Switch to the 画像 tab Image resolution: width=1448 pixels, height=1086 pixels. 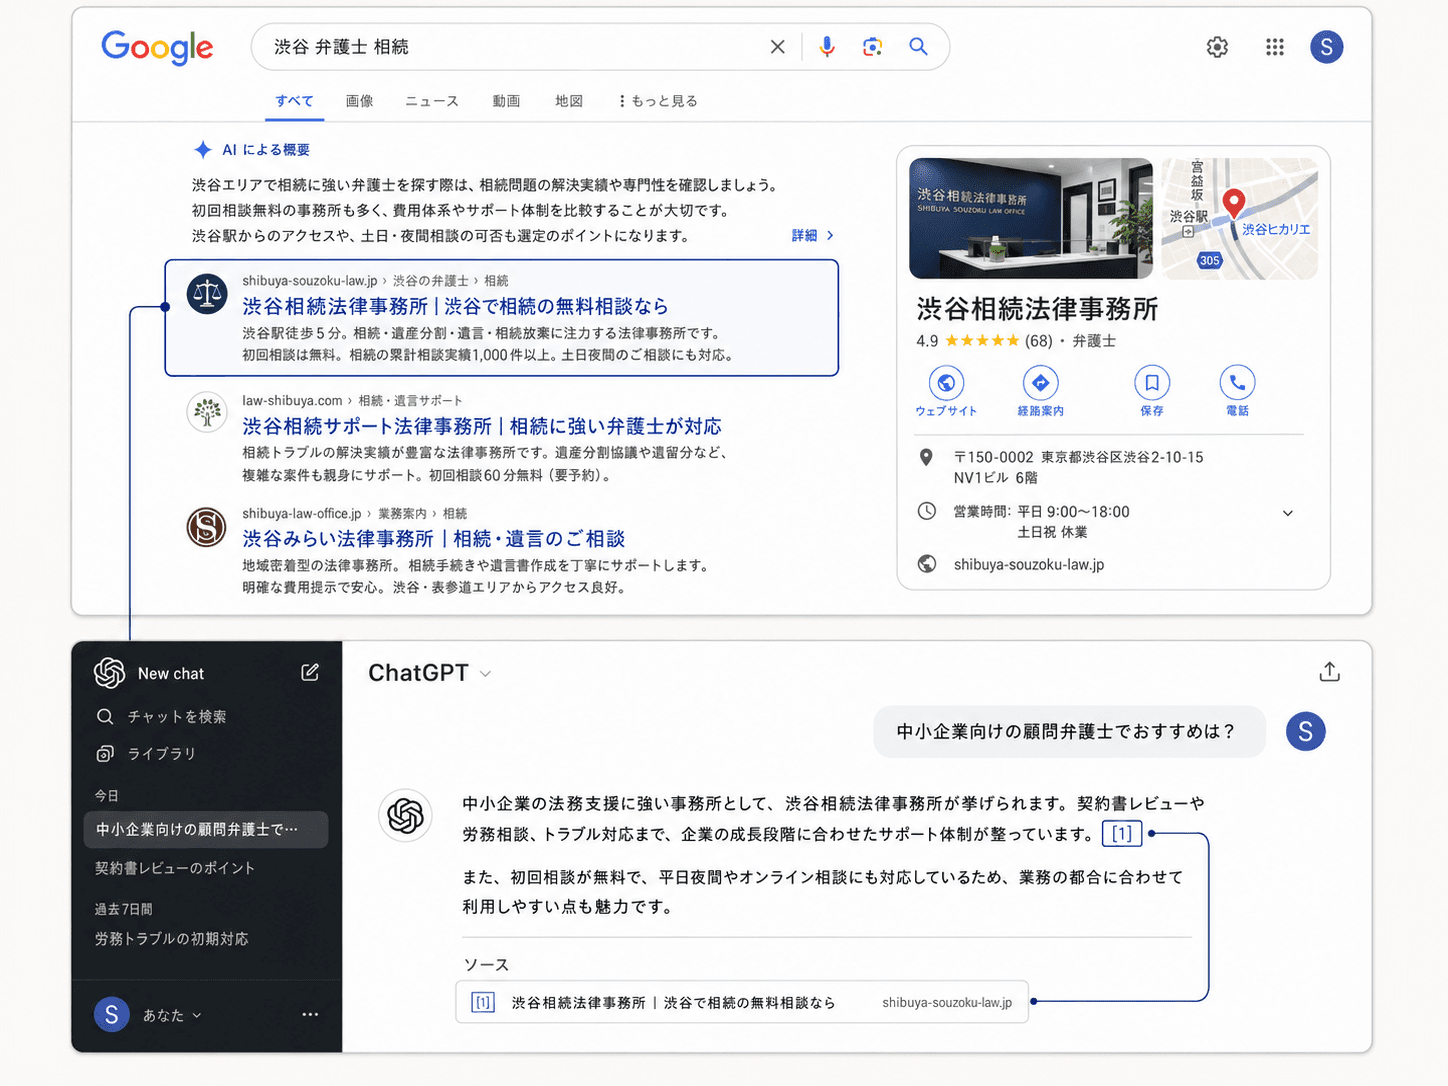click(x=359, y=101)
